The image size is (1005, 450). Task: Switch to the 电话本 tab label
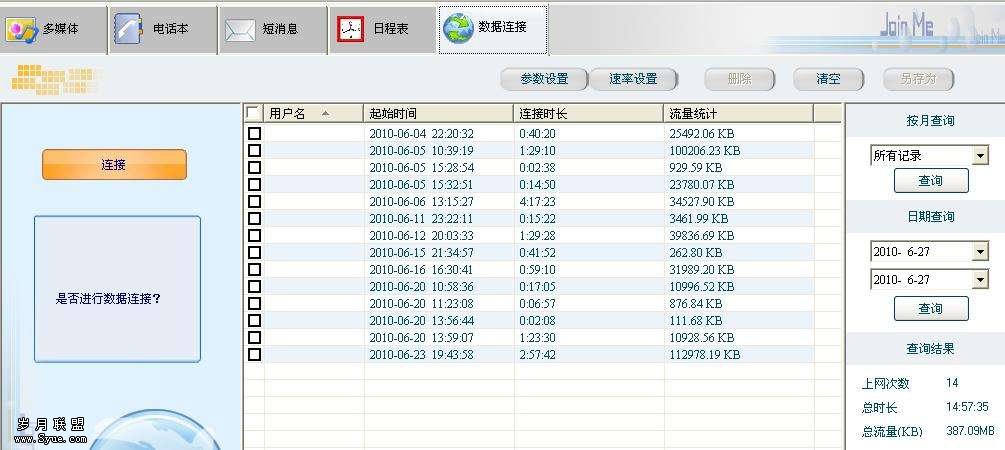[171, 29]
